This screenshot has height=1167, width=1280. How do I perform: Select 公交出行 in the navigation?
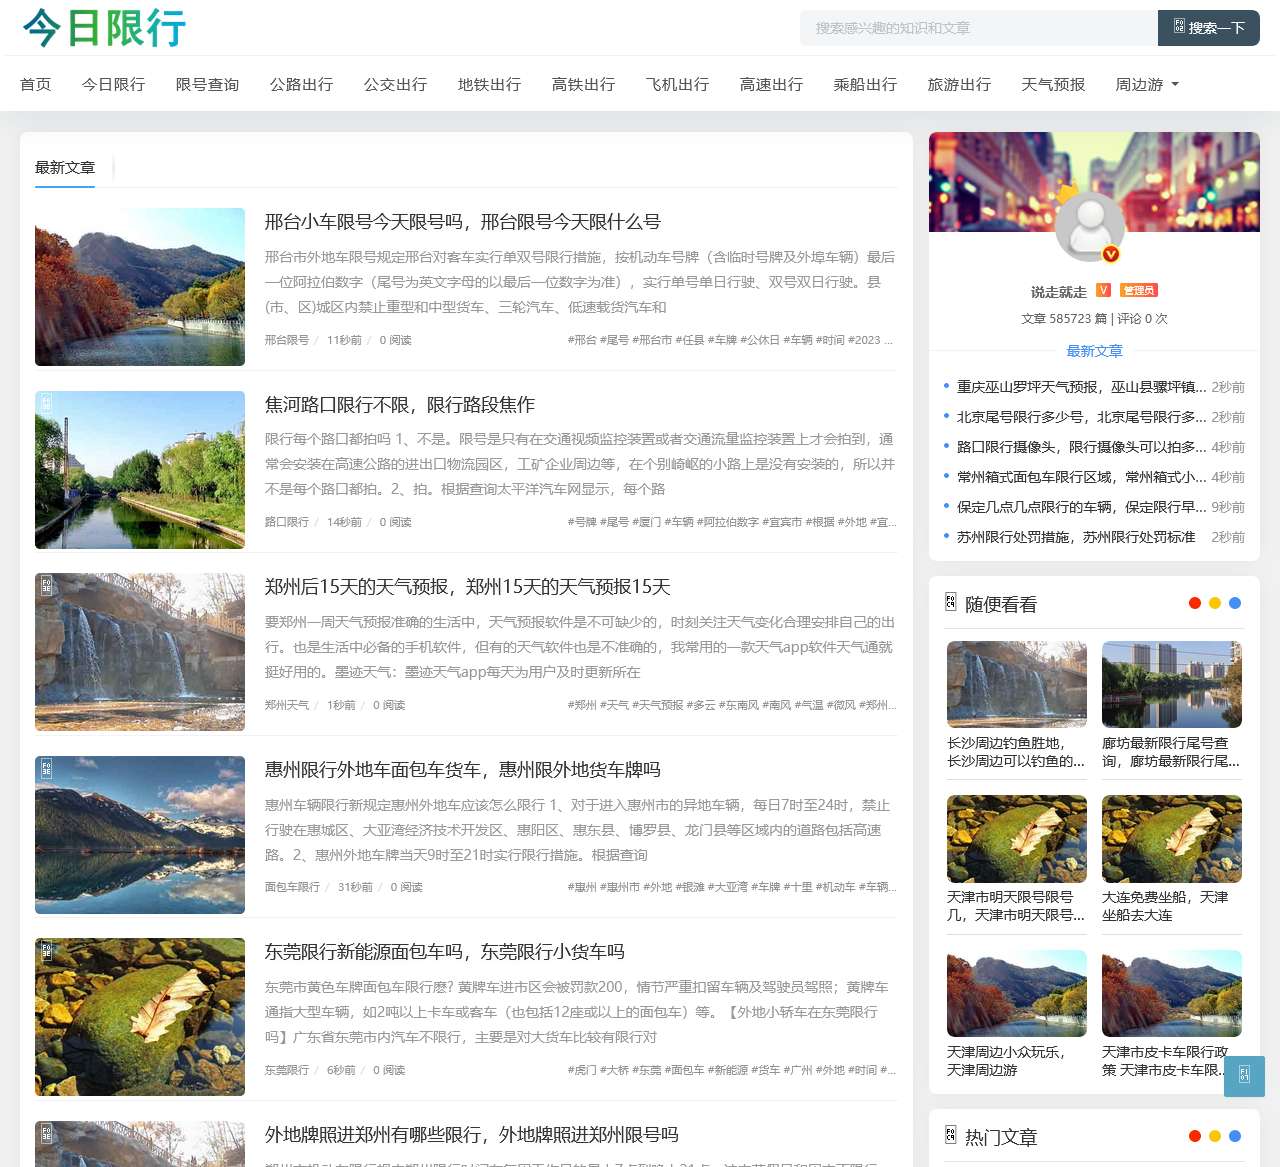396,84
